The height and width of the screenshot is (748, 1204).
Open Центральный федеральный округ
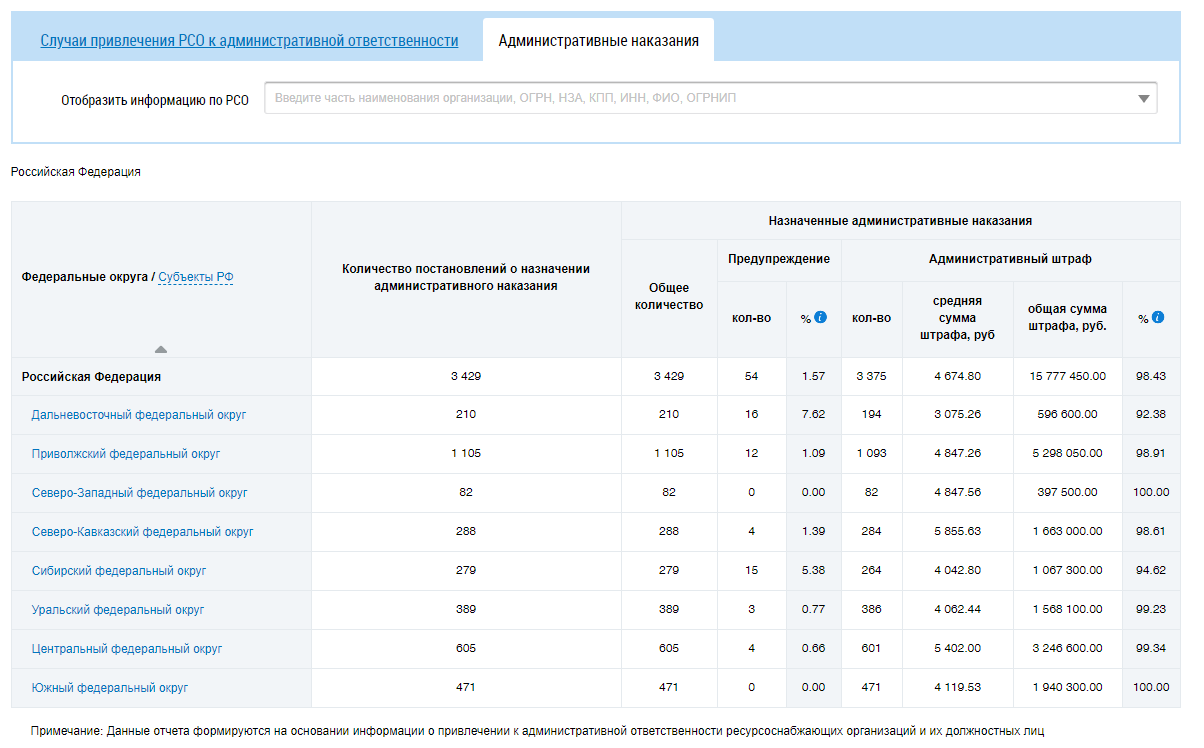click(x=127, y=649)
